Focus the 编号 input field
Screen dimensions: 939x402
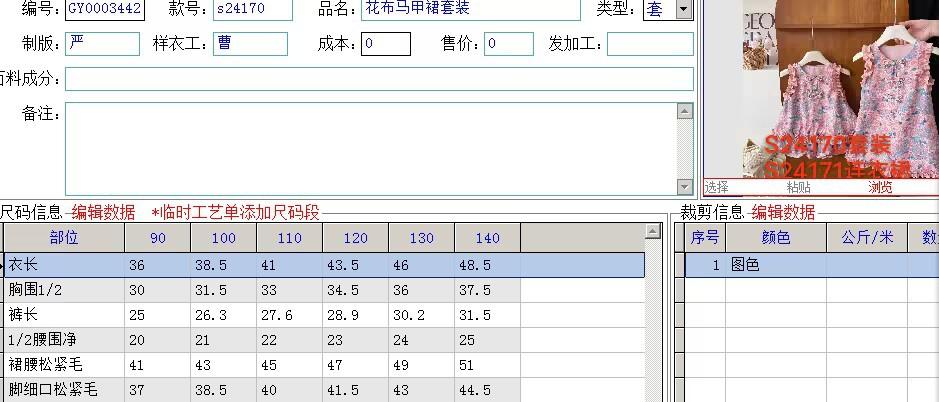105,10
